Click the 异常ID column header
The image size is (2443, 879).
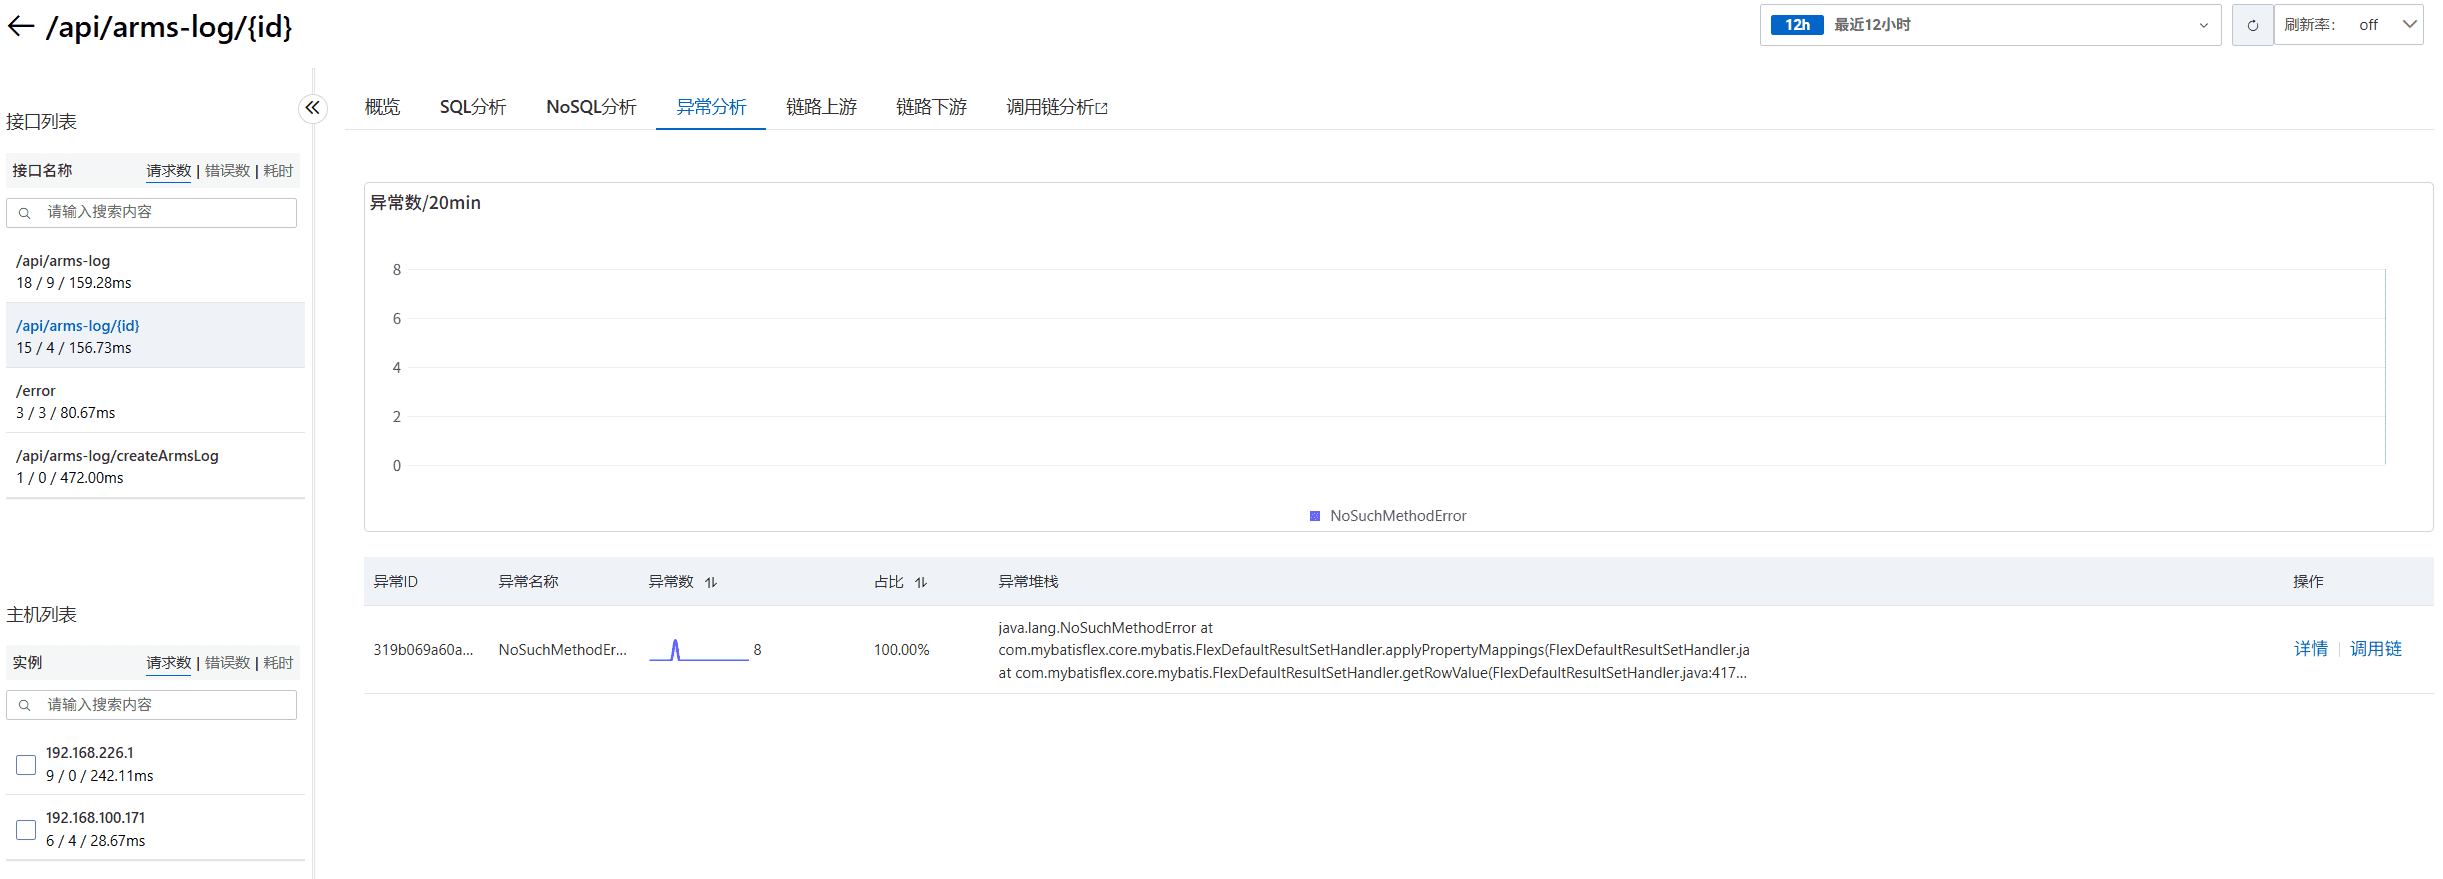pos(395,582)
